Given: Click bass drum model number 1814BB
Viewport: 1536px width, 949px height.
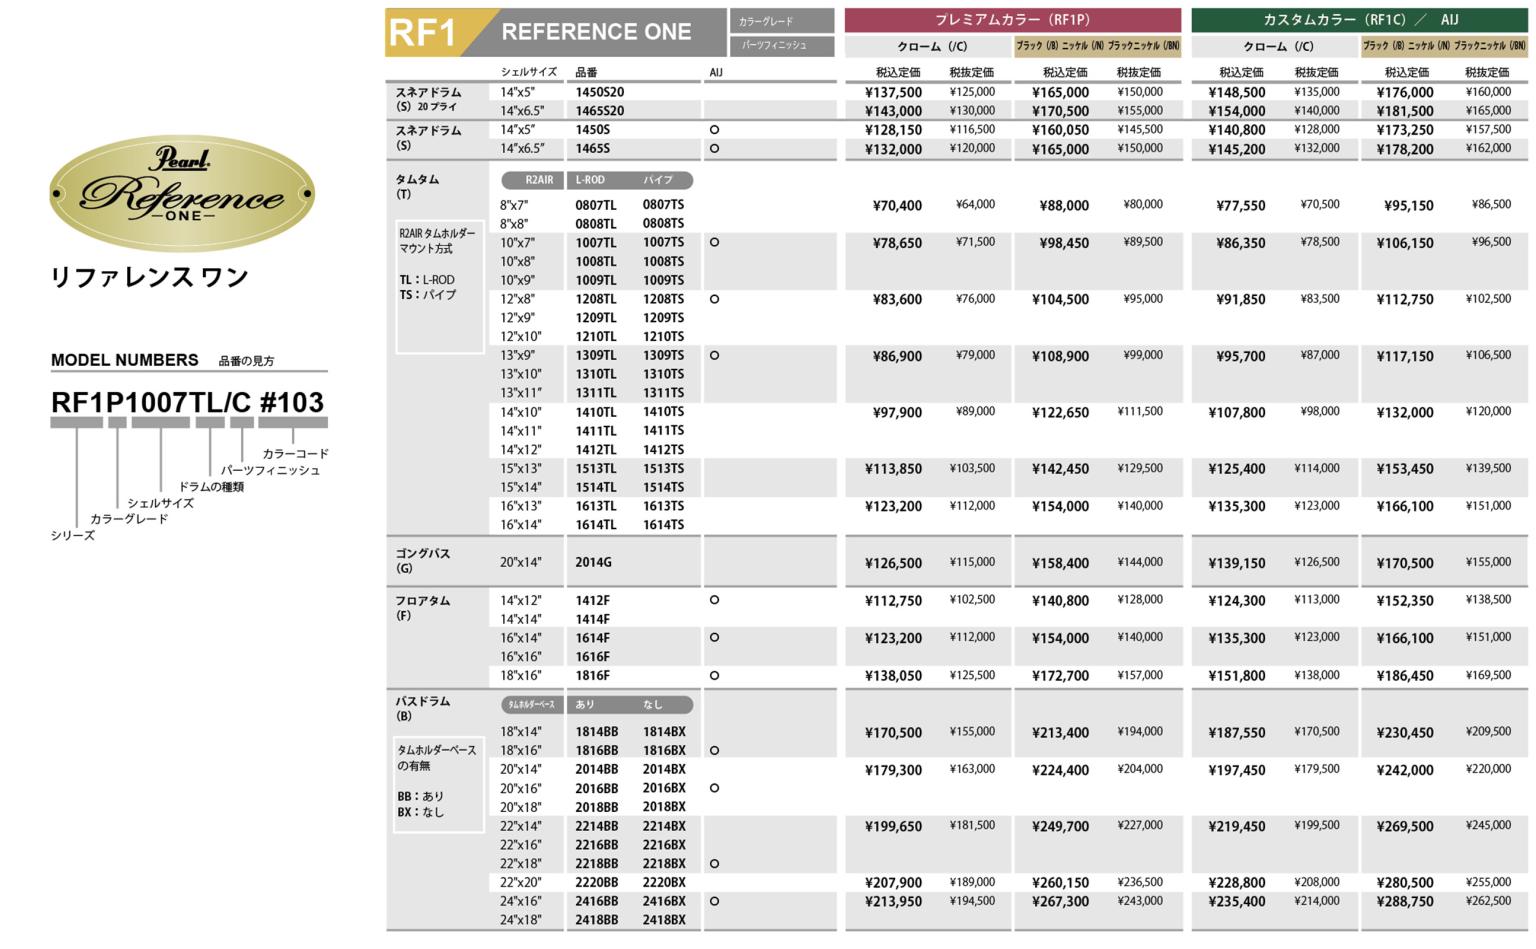Looking at the screenshot, I should 597,732.
